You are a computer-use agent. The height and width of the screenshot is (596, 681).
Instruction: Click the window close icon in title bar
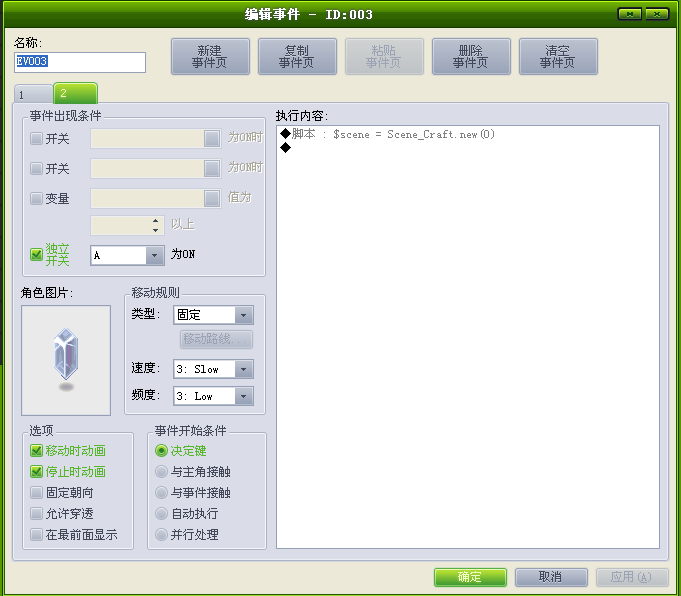(x=657, y=14)
